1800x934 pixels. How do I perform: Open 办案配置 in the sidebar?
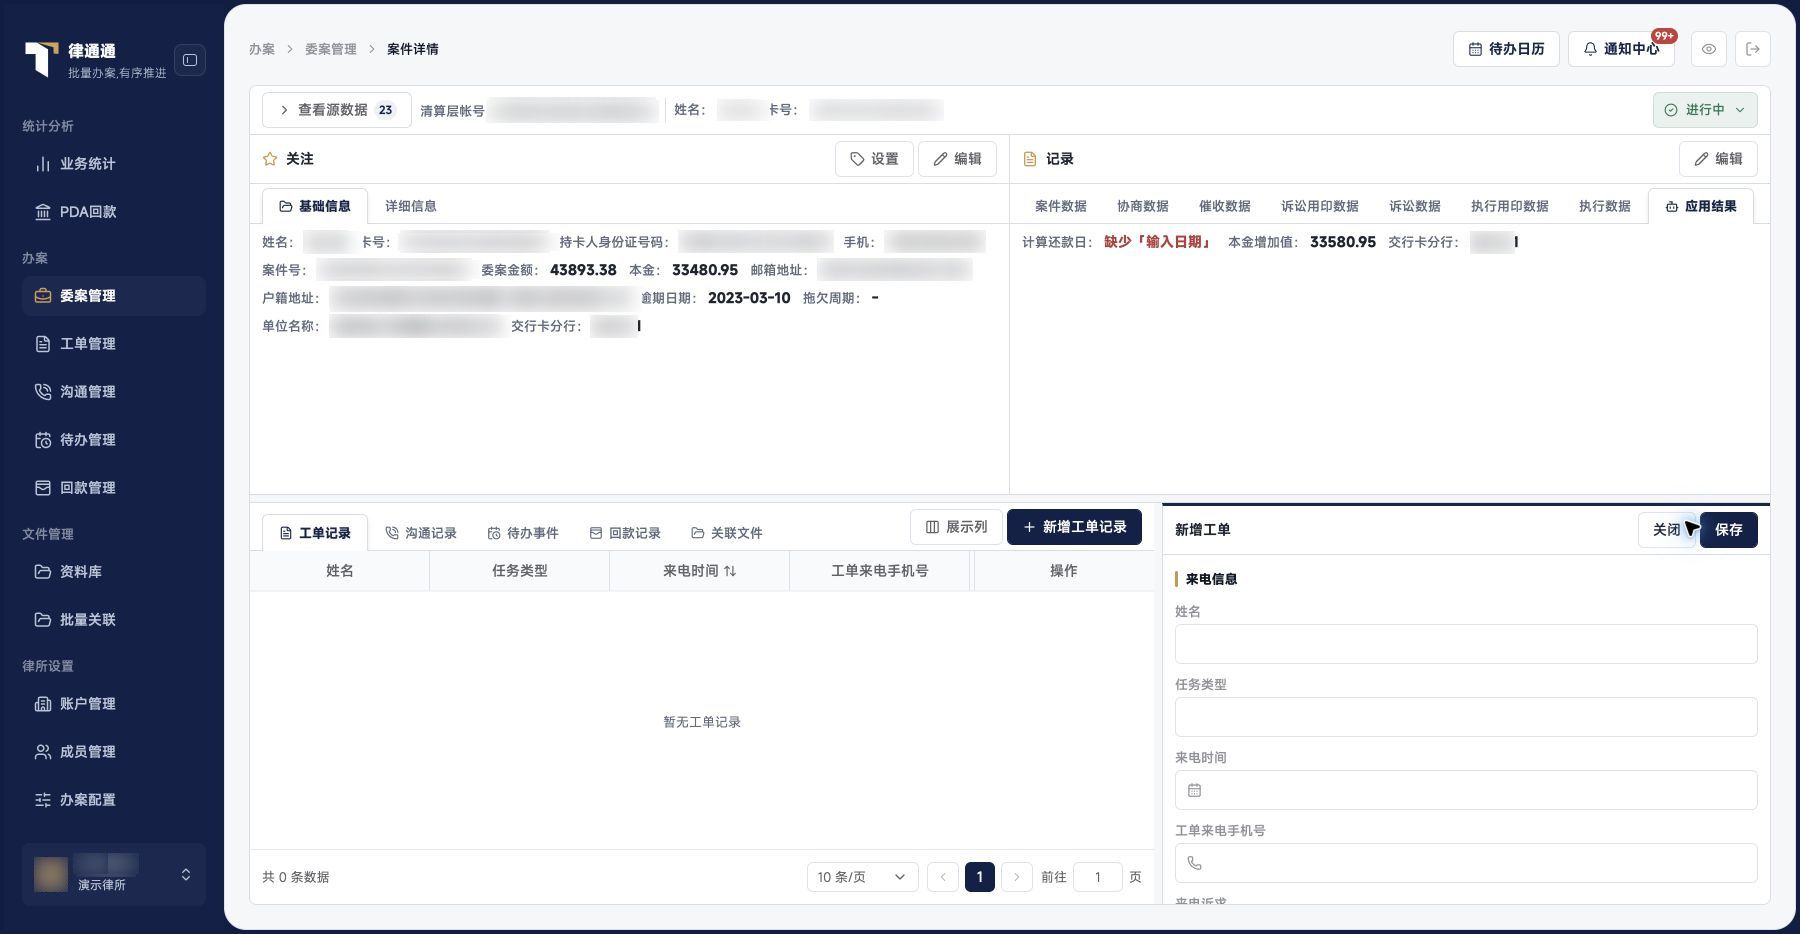click(114, 800)
